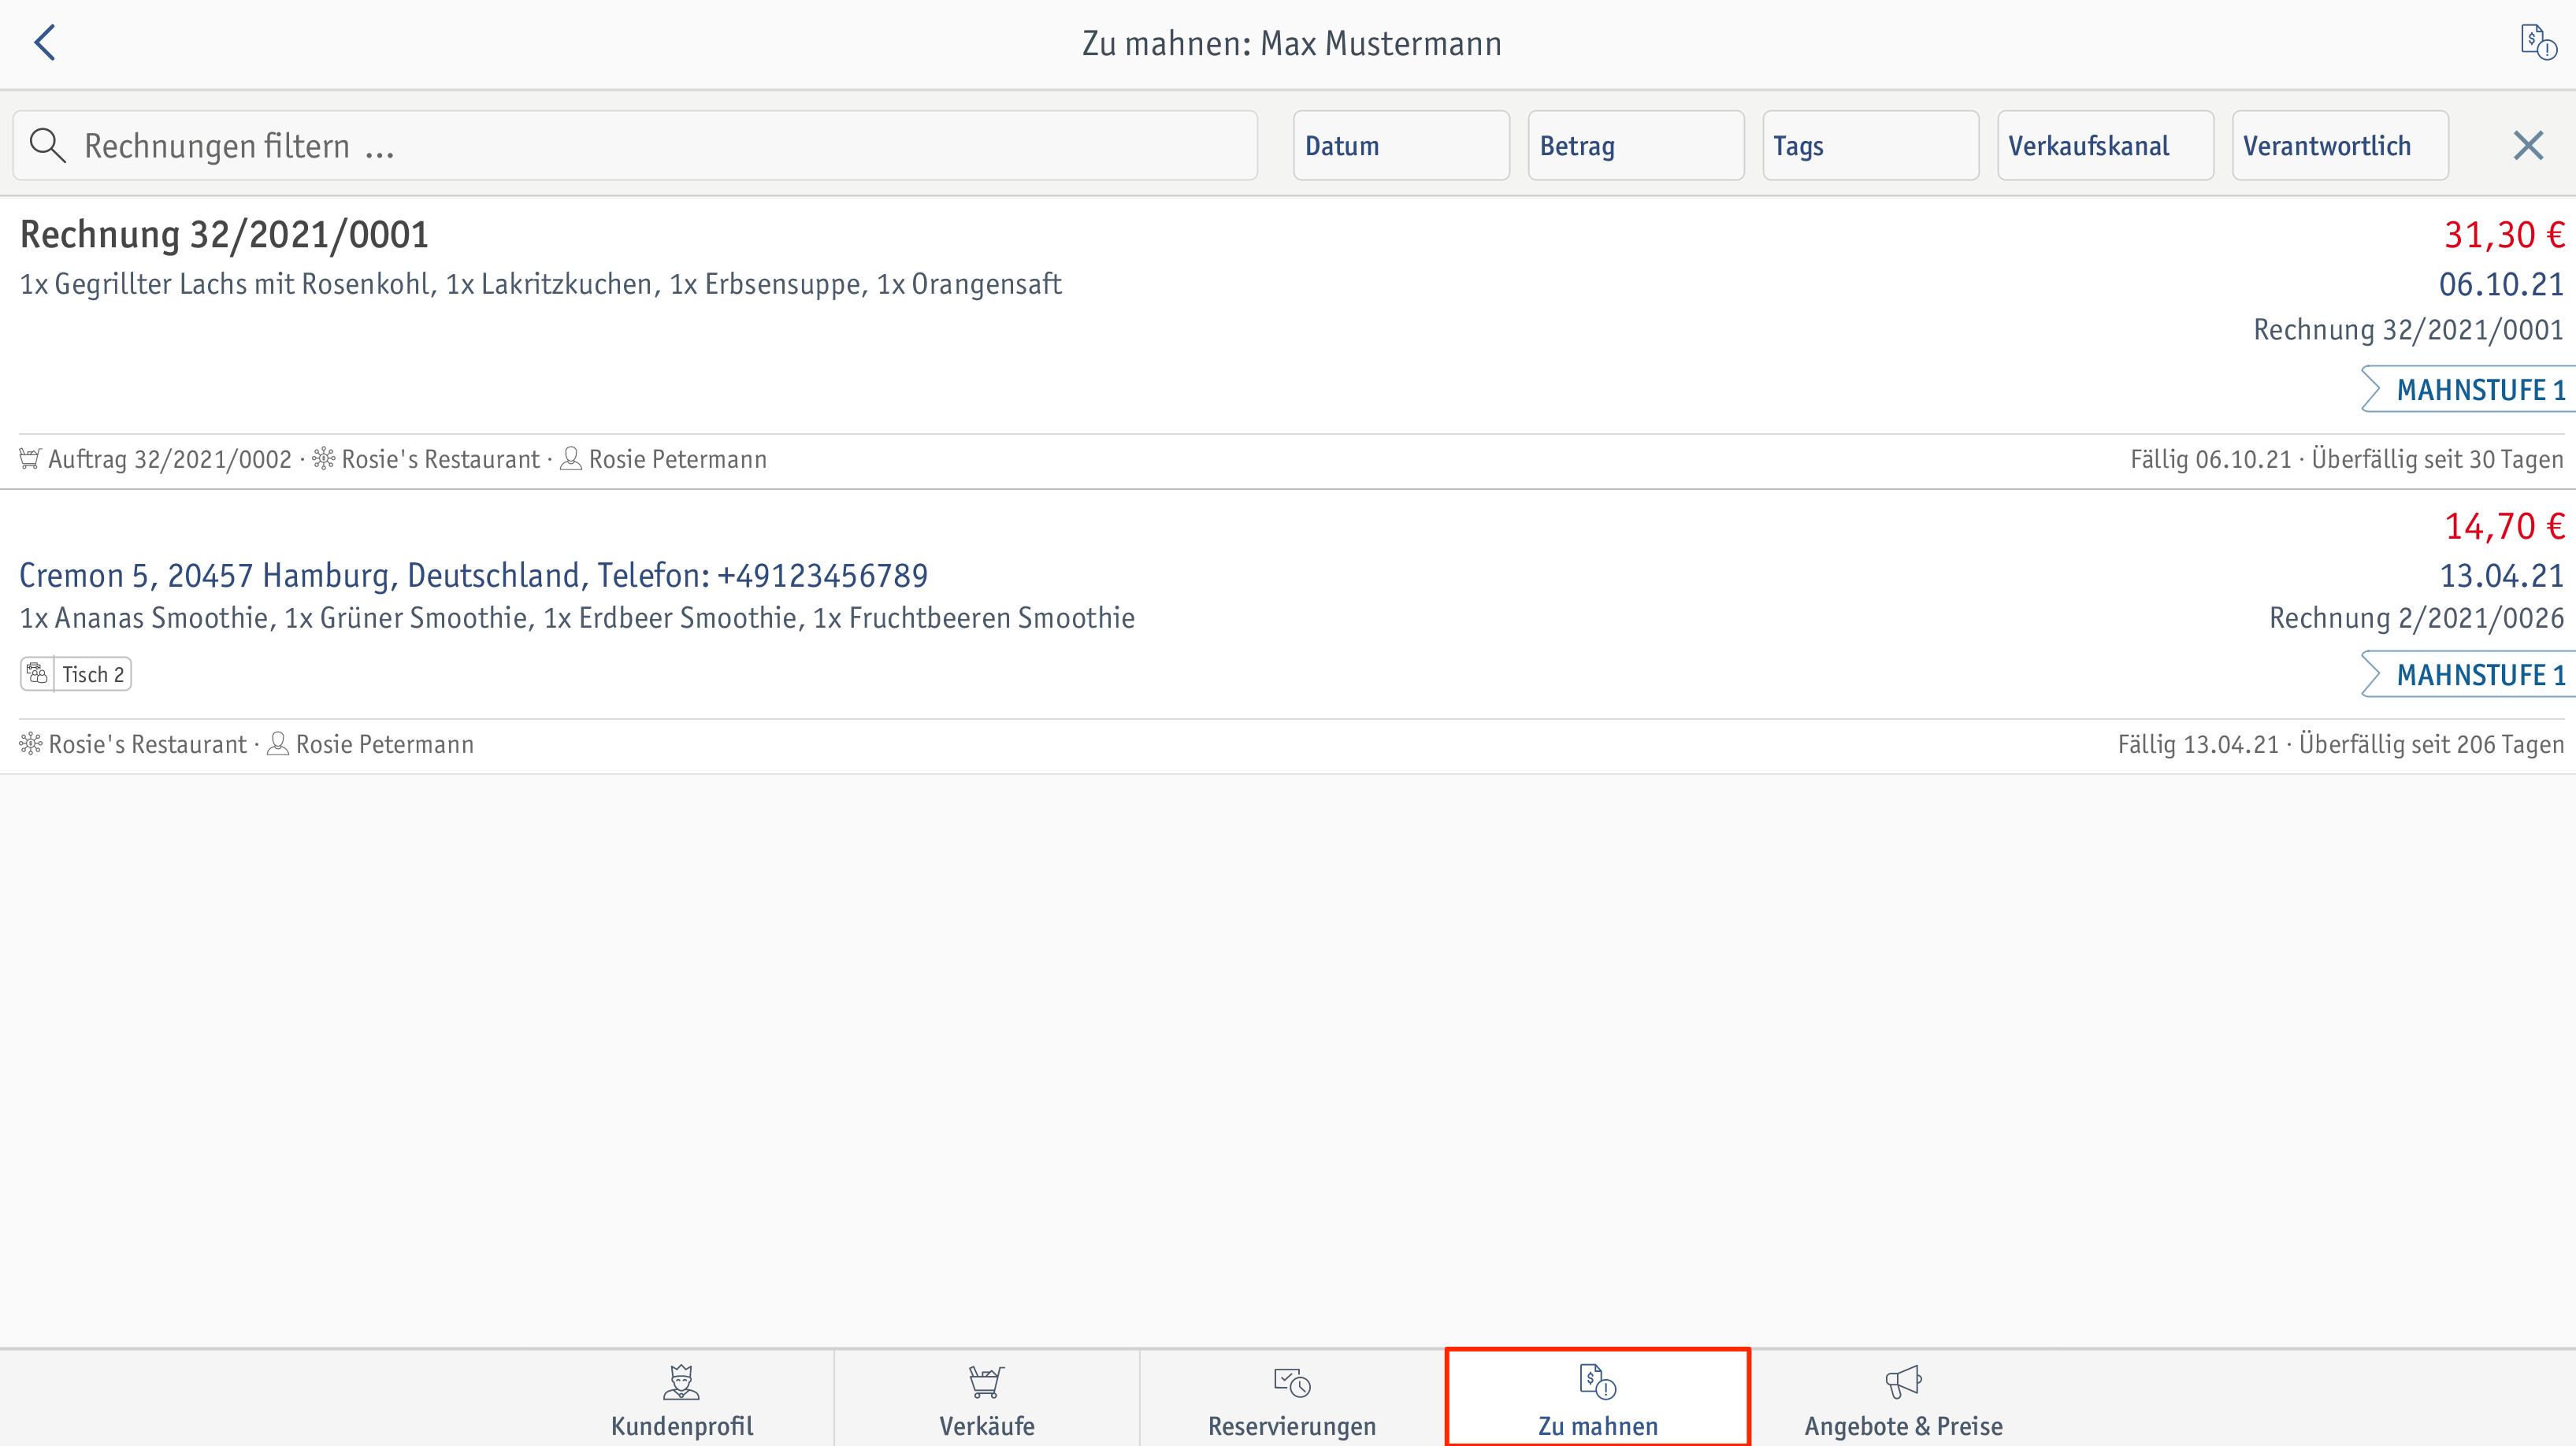Select the Zu mahnen tab label

pyautogui.click(x=1597, y=1426)
